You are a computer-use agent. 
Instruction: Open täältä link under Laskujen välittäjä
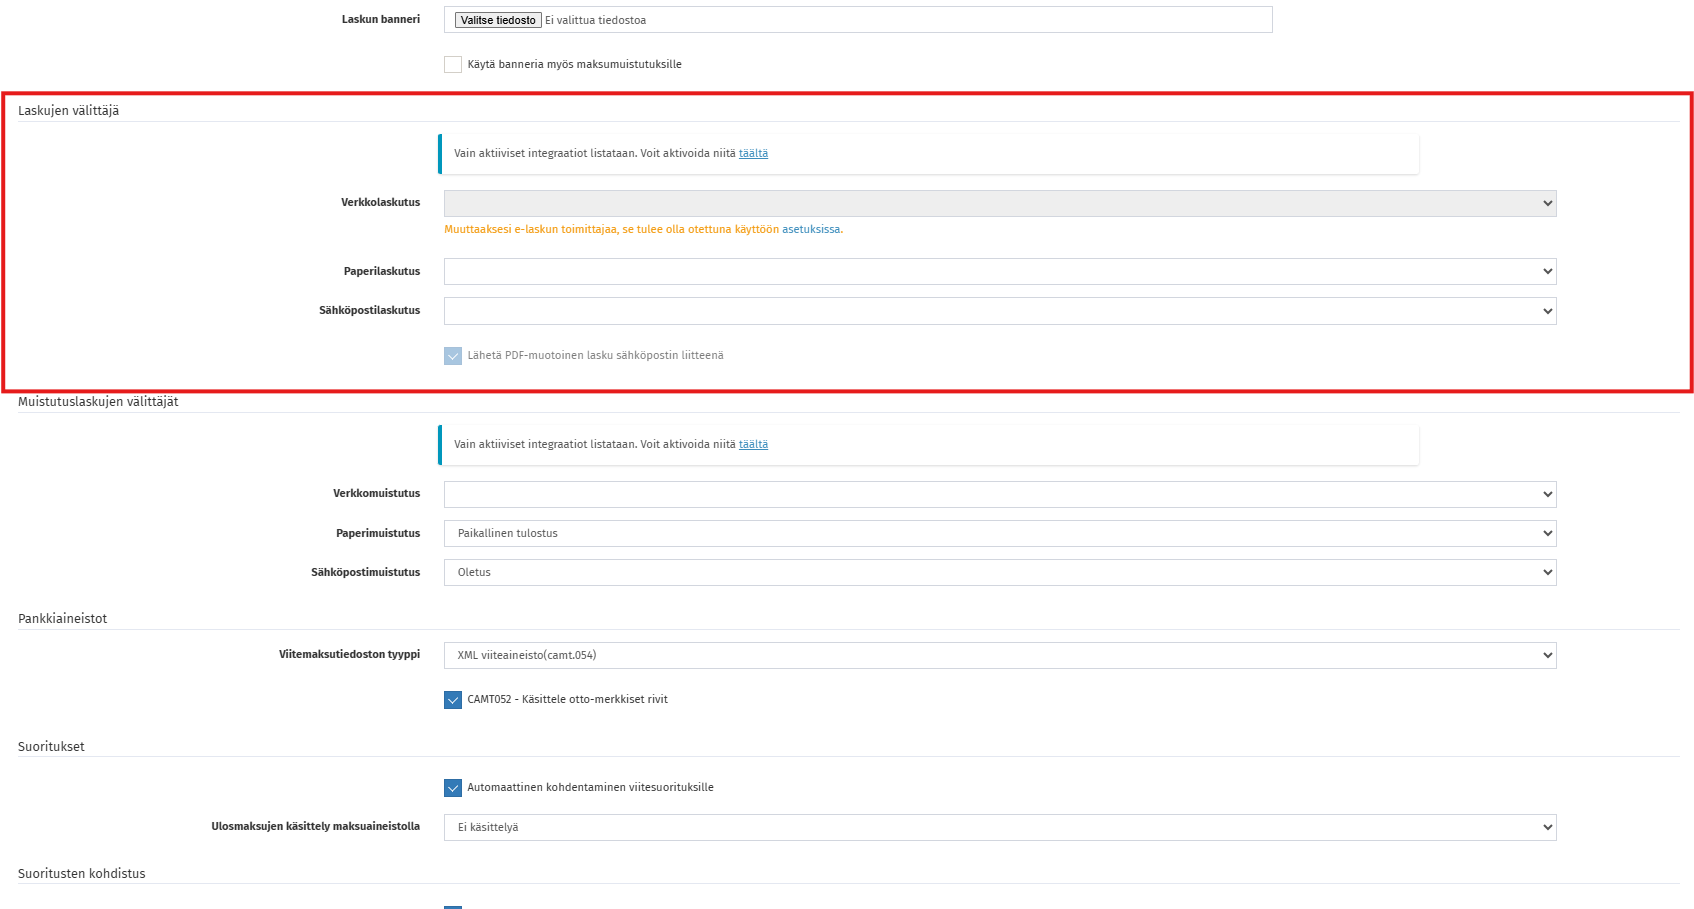[753, 153]
